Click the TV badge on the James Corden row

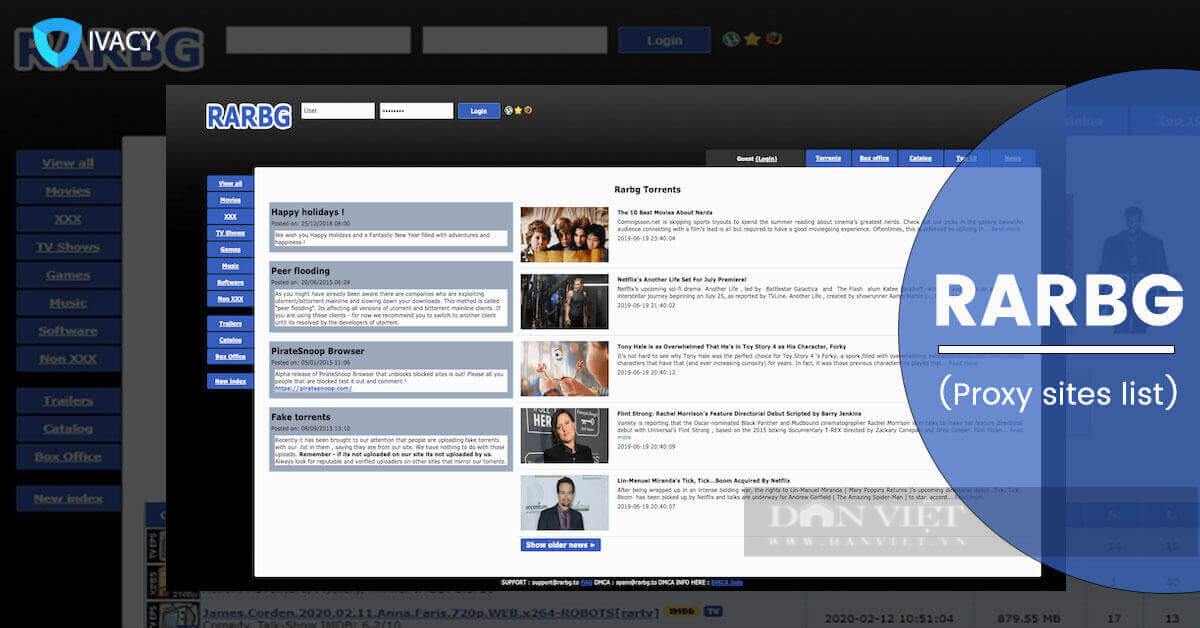[x=713, y=610]
